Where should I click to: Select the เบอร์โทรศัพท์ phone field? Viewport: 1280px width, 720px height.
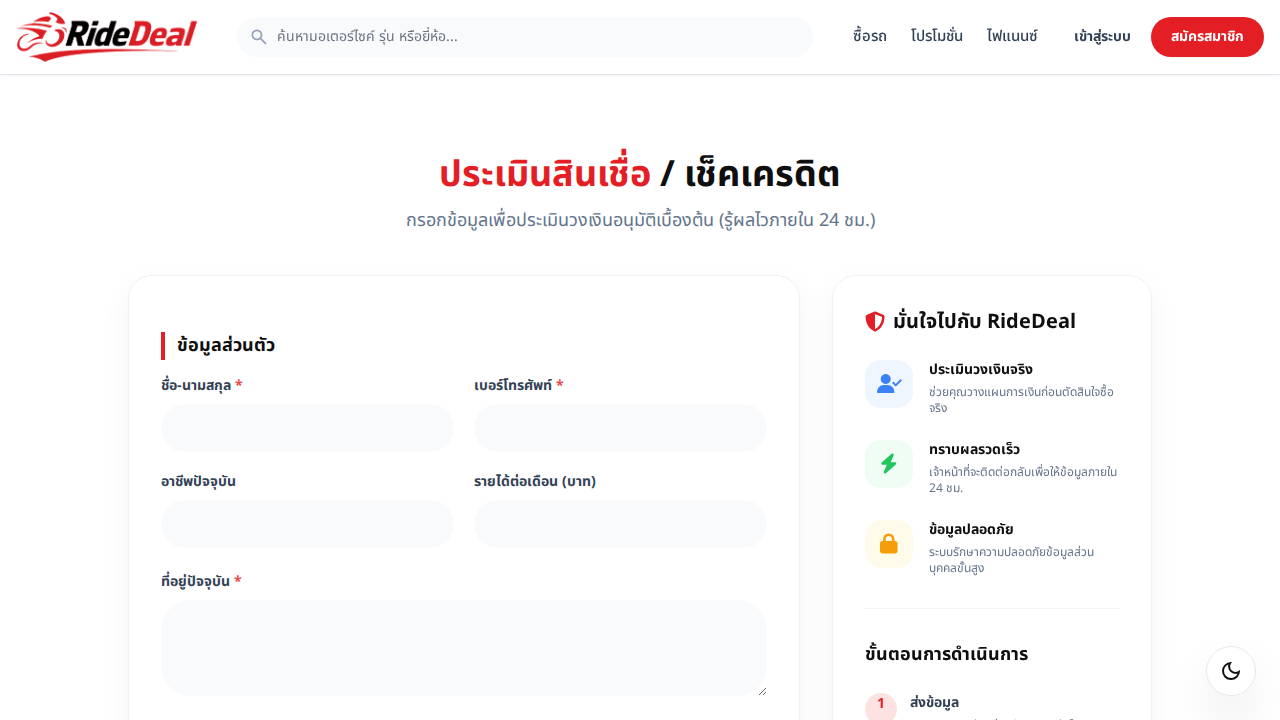coord(620,428)
